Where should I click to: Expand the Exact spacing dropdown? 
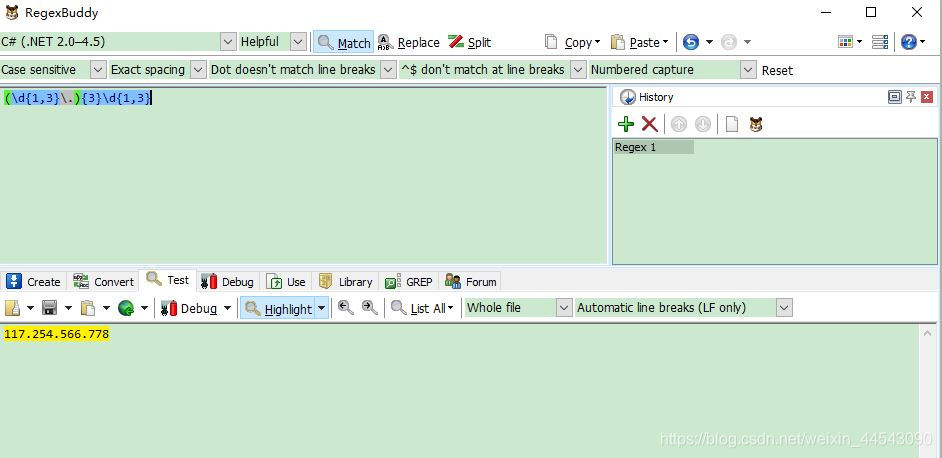(198, 70)
